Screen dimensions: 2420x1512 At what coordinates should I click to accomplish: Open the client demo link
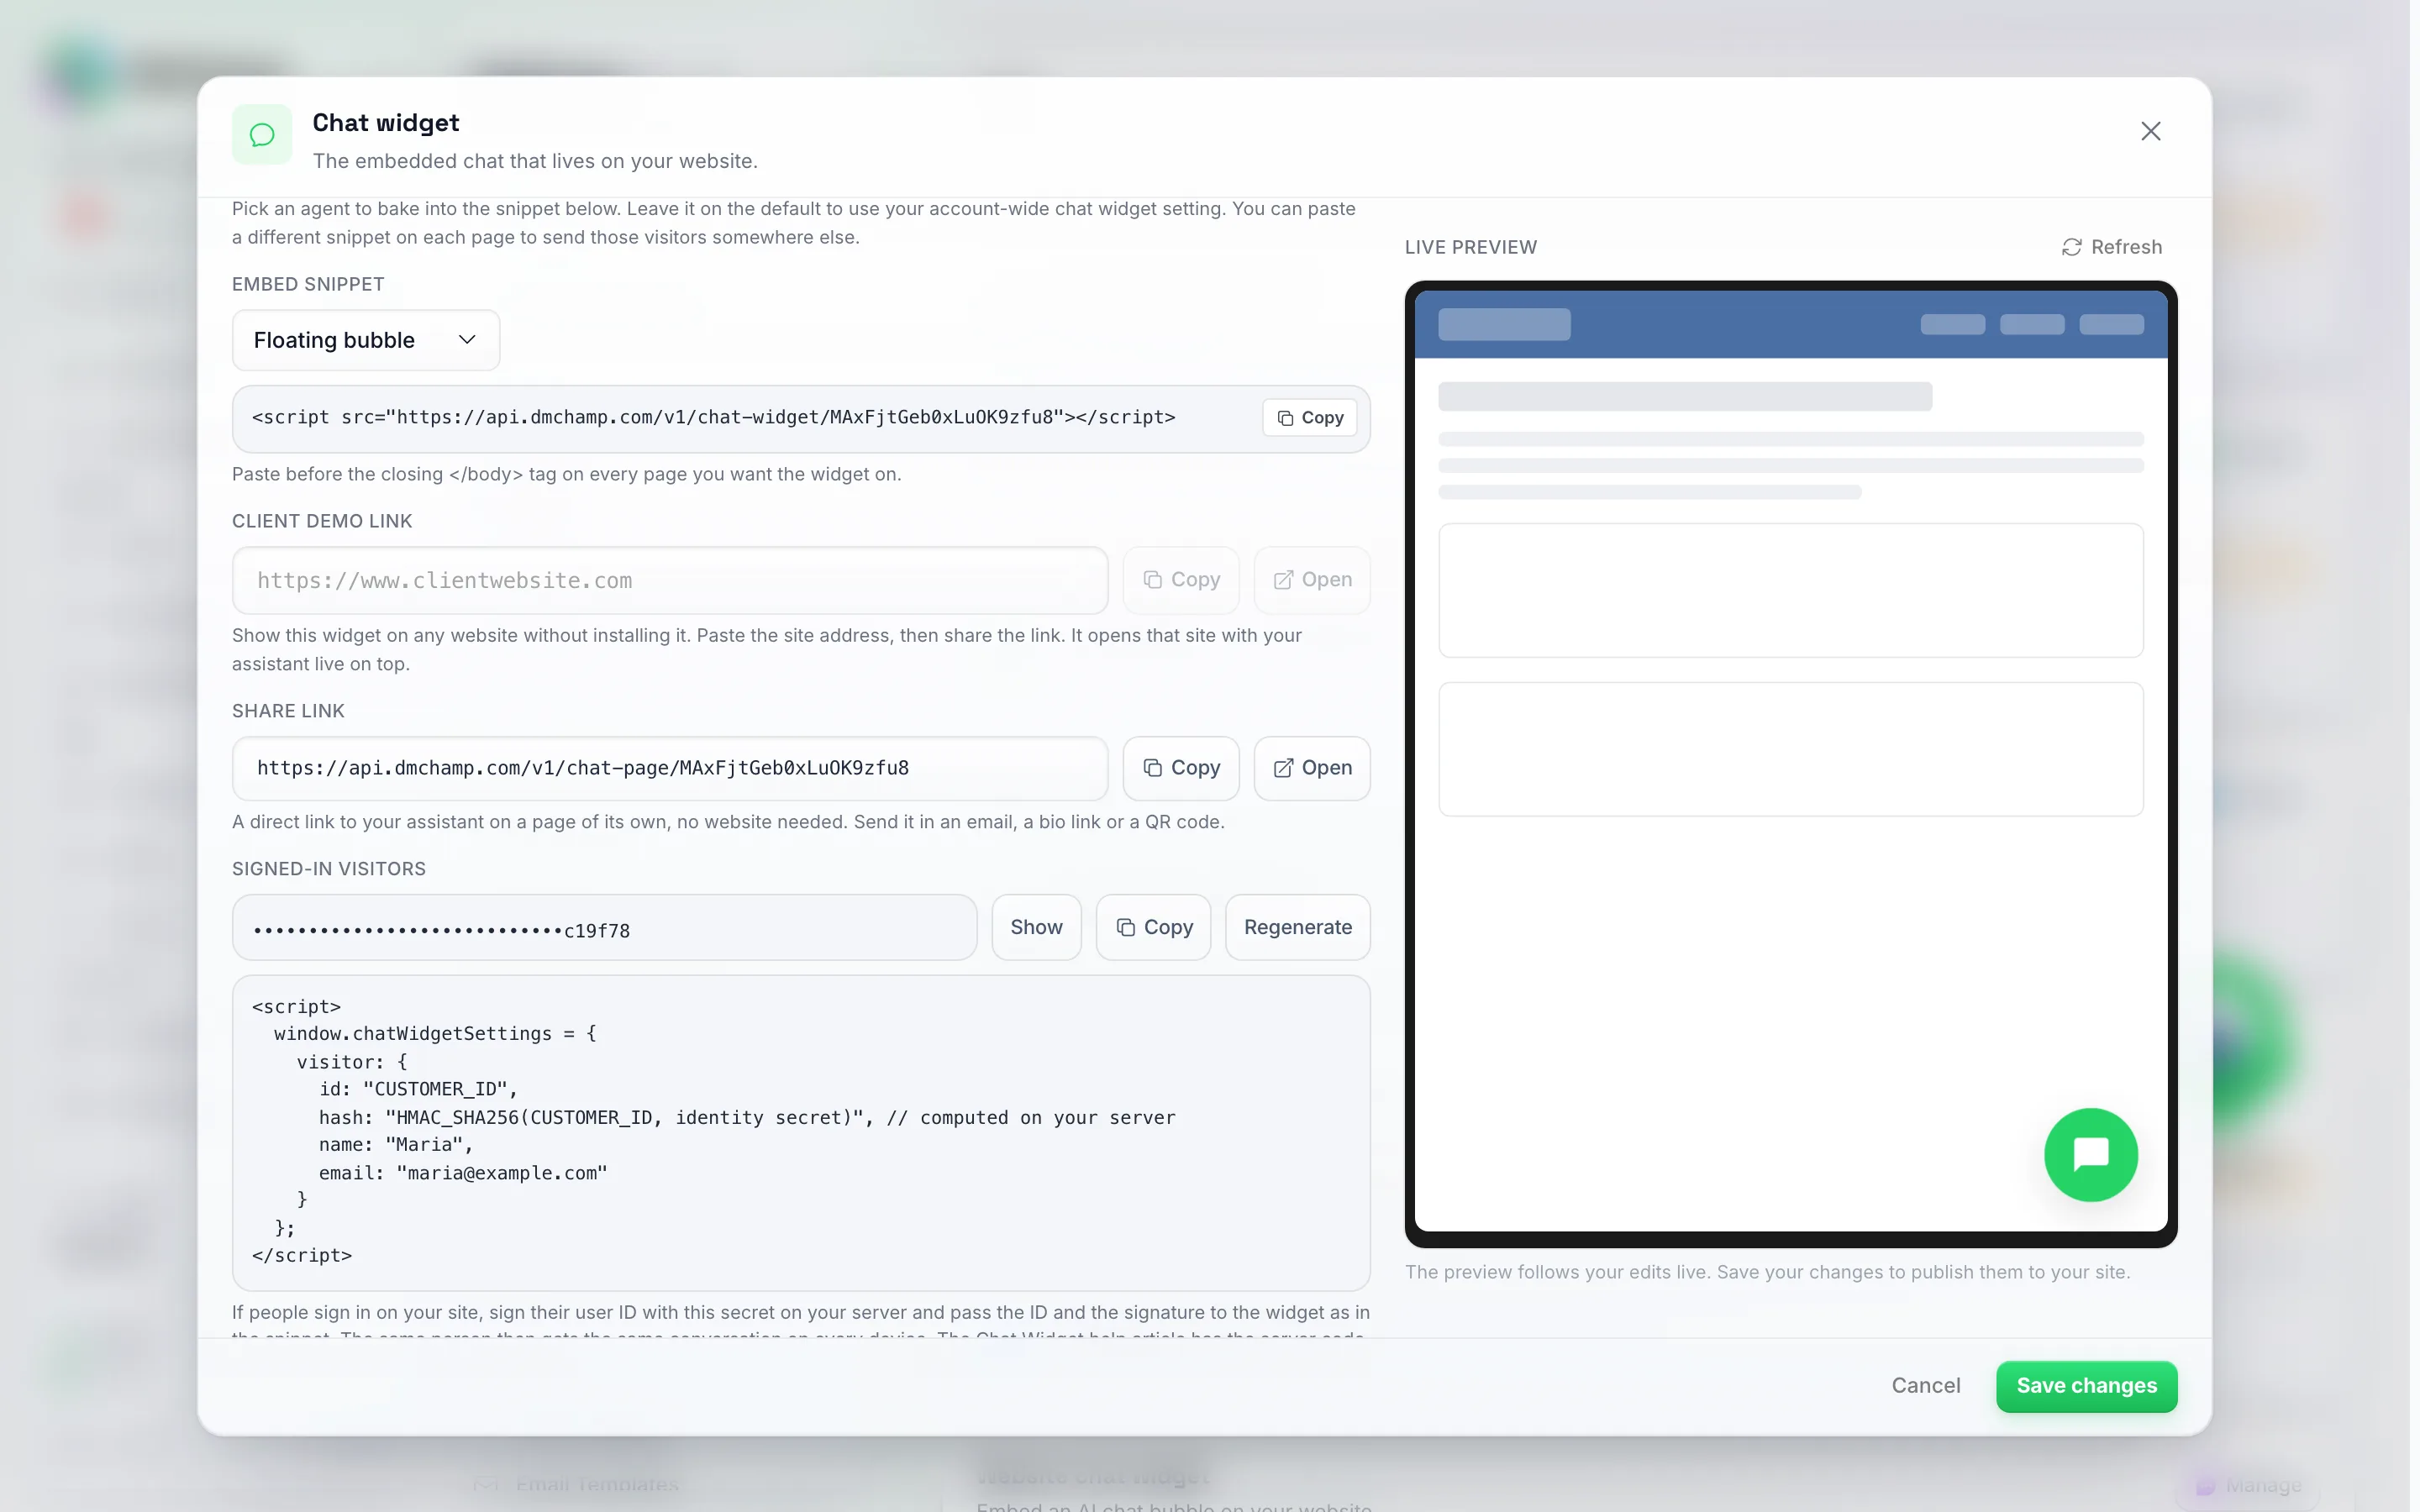(x=1312, y=580)
